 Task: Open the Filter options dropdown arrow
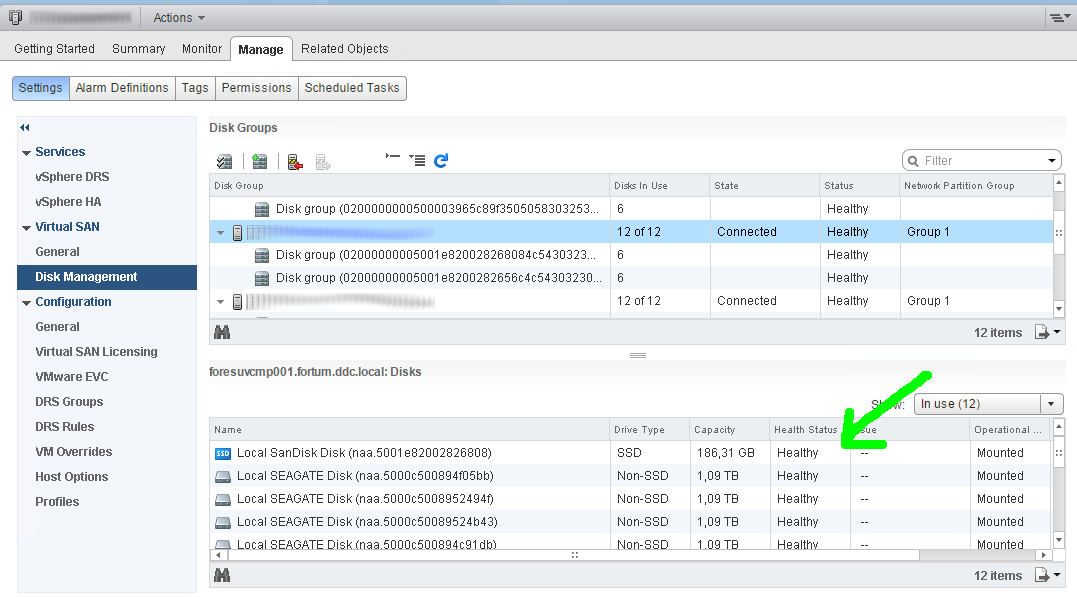pos(1052,161)
